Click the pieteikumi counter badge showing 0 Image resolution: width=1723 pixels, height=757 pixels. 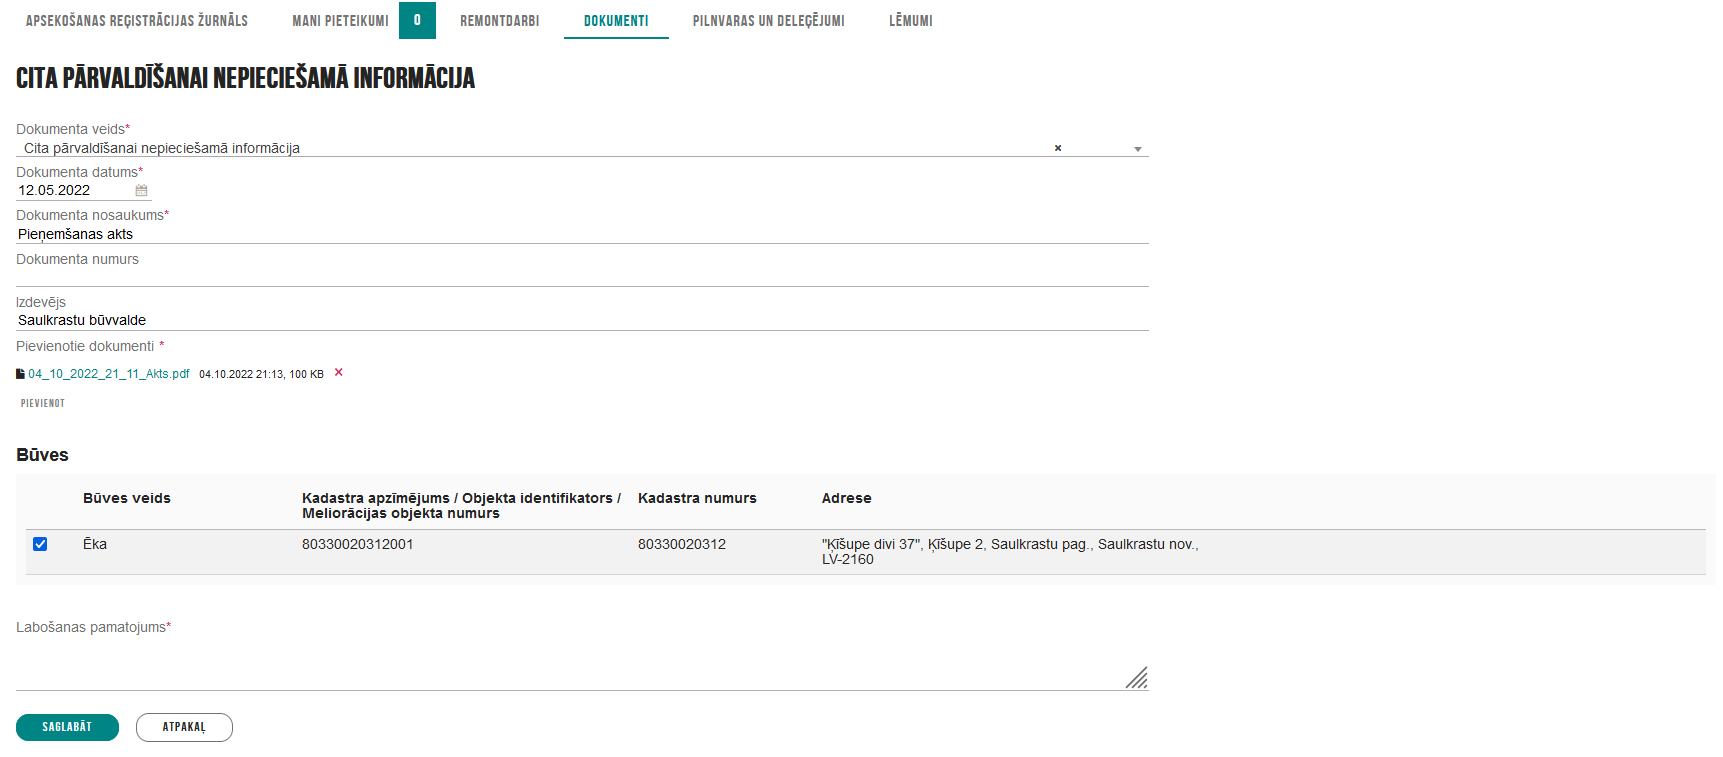pos(417,20)
